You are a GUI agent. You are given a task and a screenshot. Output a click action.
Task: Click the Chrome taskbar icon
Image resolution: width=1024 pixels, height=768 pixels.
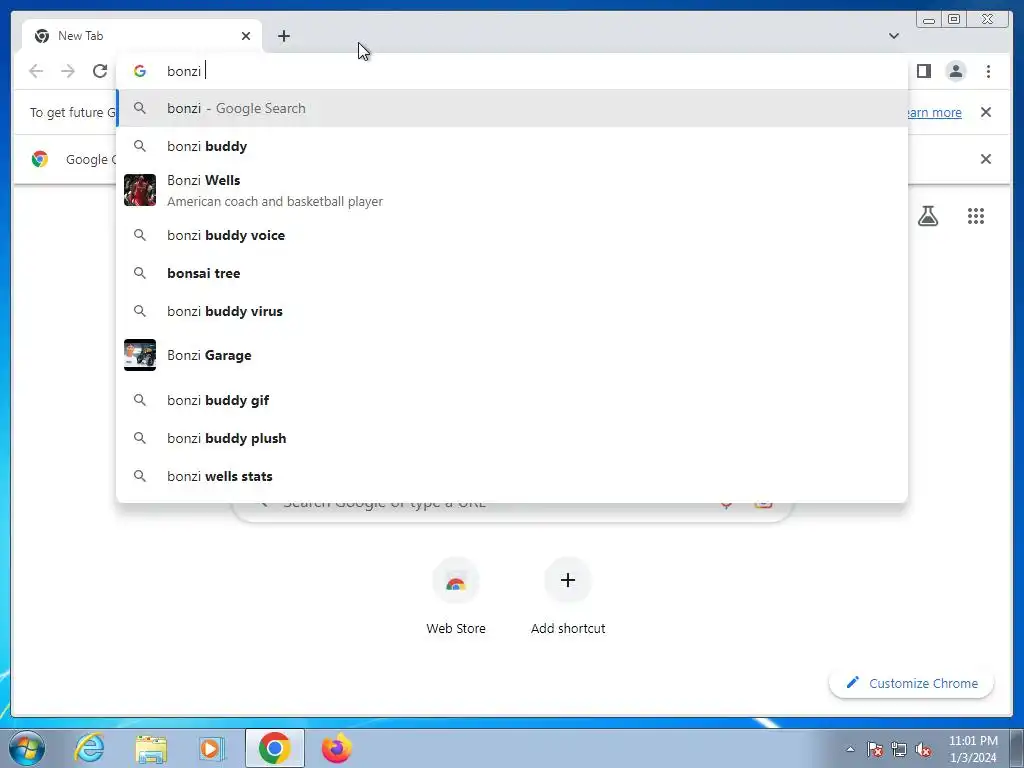pyautogui.click(x=274, y=748)
